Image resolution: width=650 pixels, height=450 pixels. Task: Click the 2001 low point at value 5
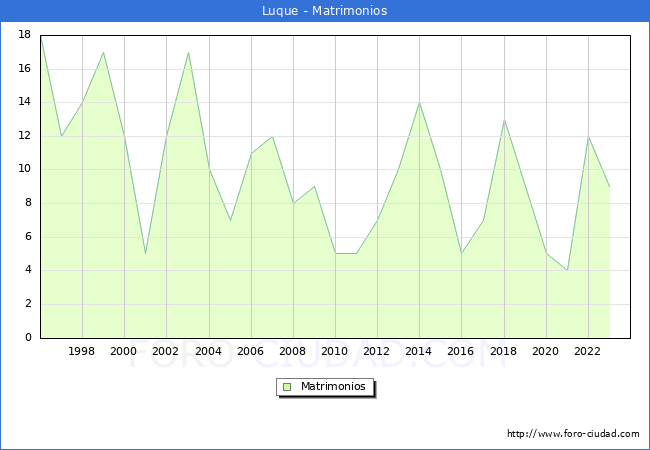click(x=146, y=253)
